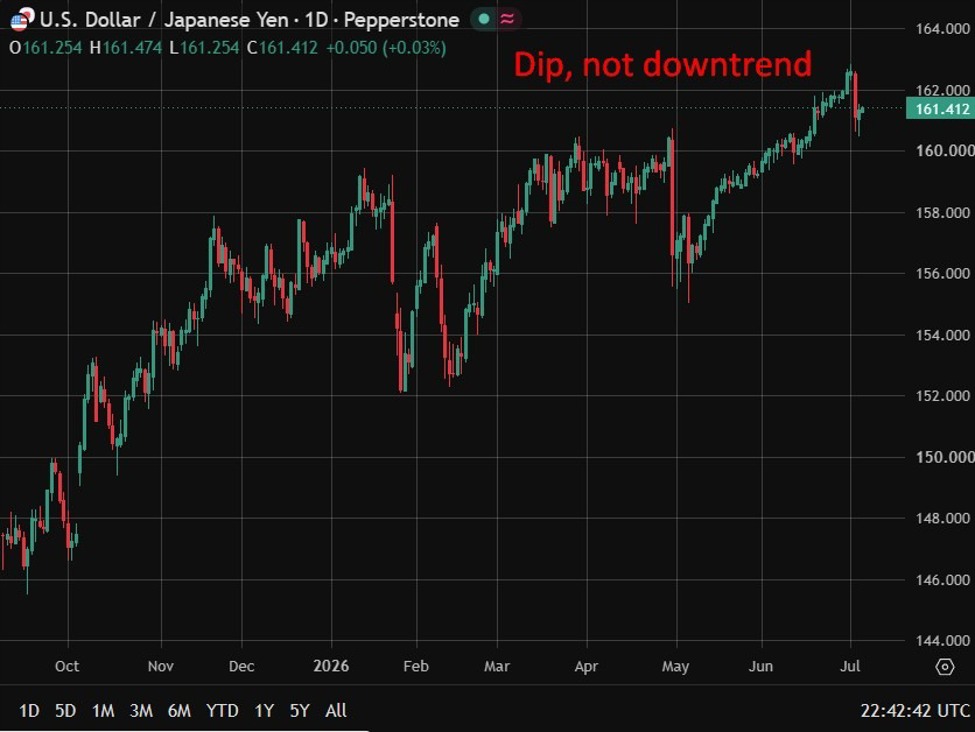Viewport: 975px width, 732px height.
Task: Click the high value H161.474
Action: coord(126,48)
